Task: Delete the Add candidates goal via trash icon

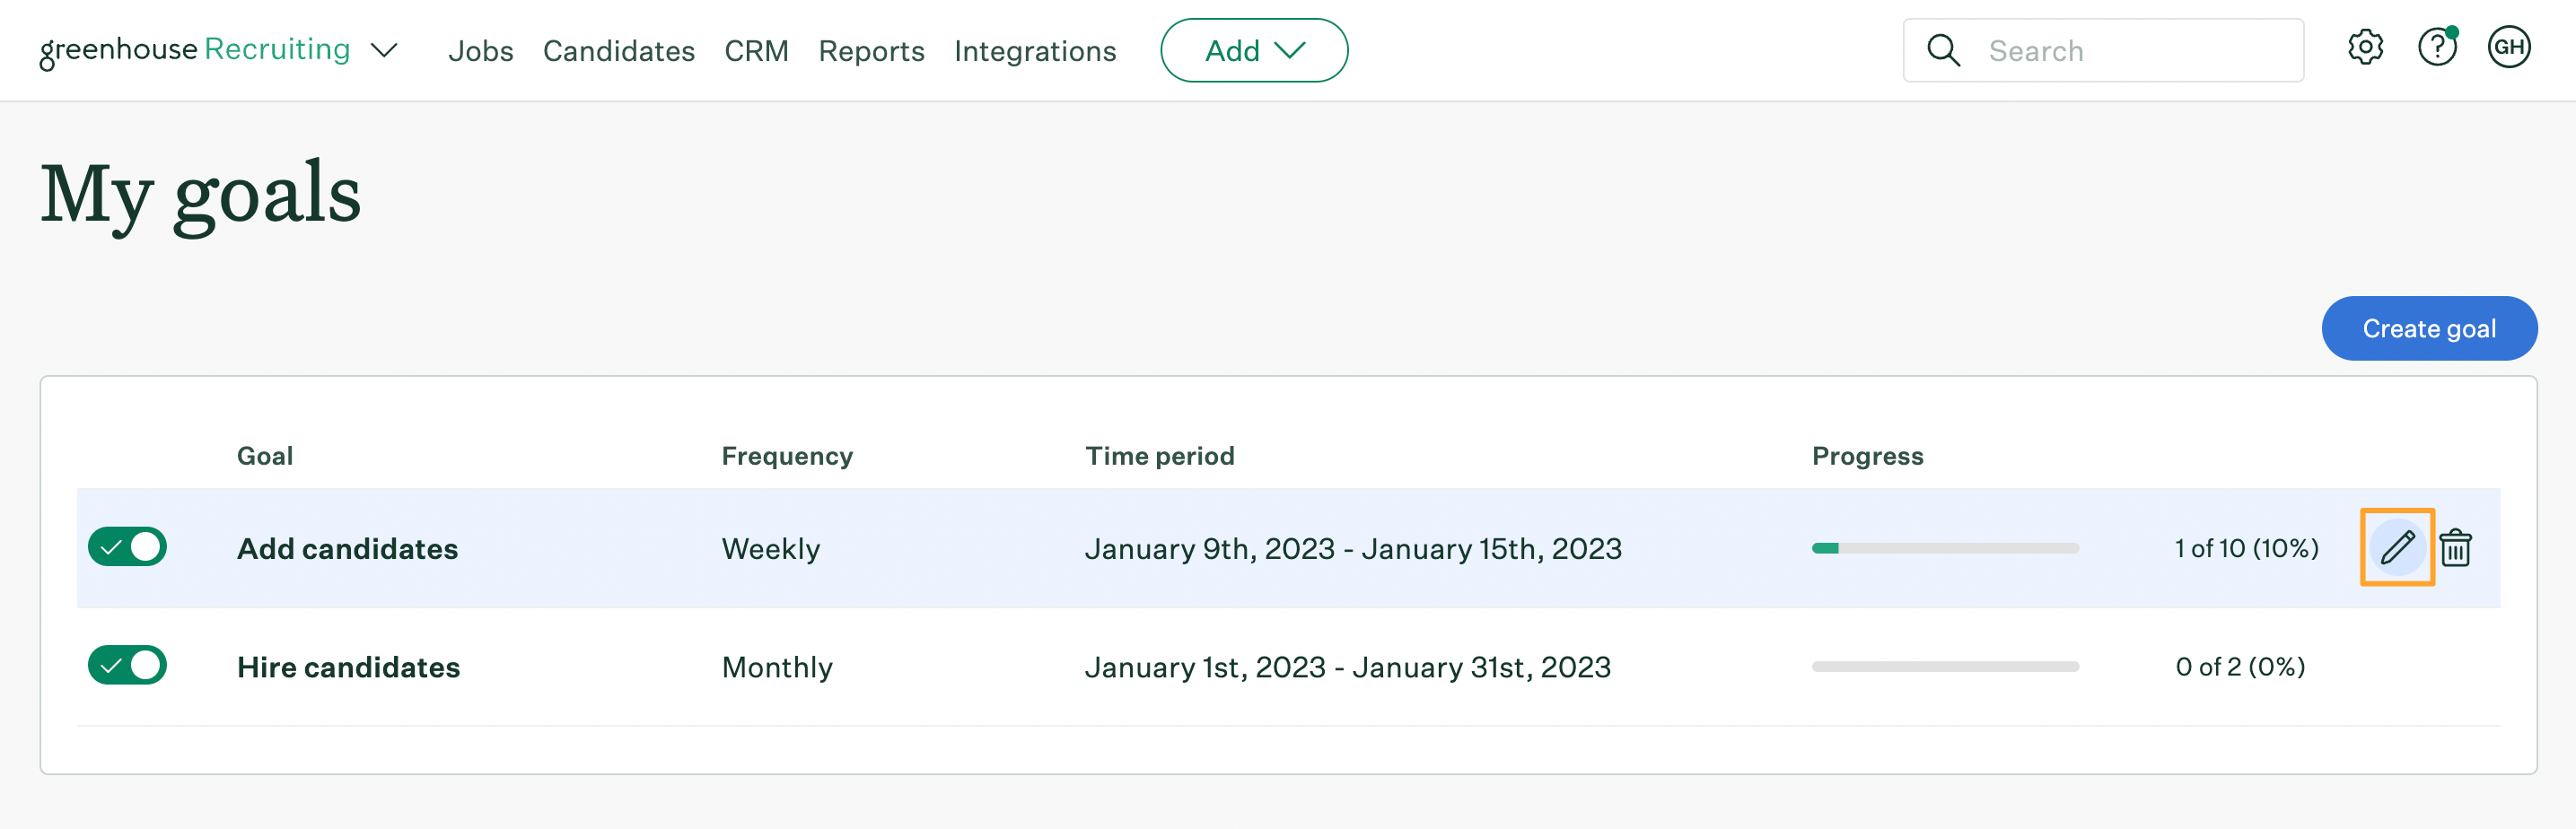Action: coord(2455,548)
